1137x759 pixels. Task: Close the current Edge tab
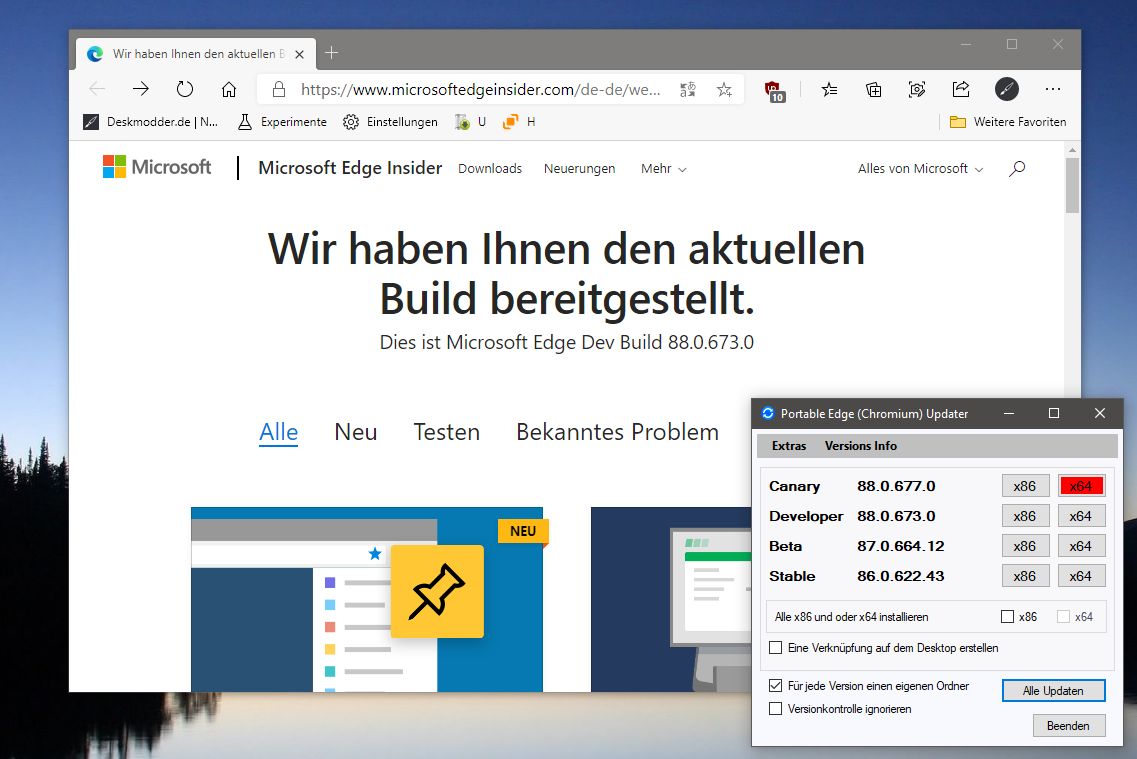[x=299, y=54]
